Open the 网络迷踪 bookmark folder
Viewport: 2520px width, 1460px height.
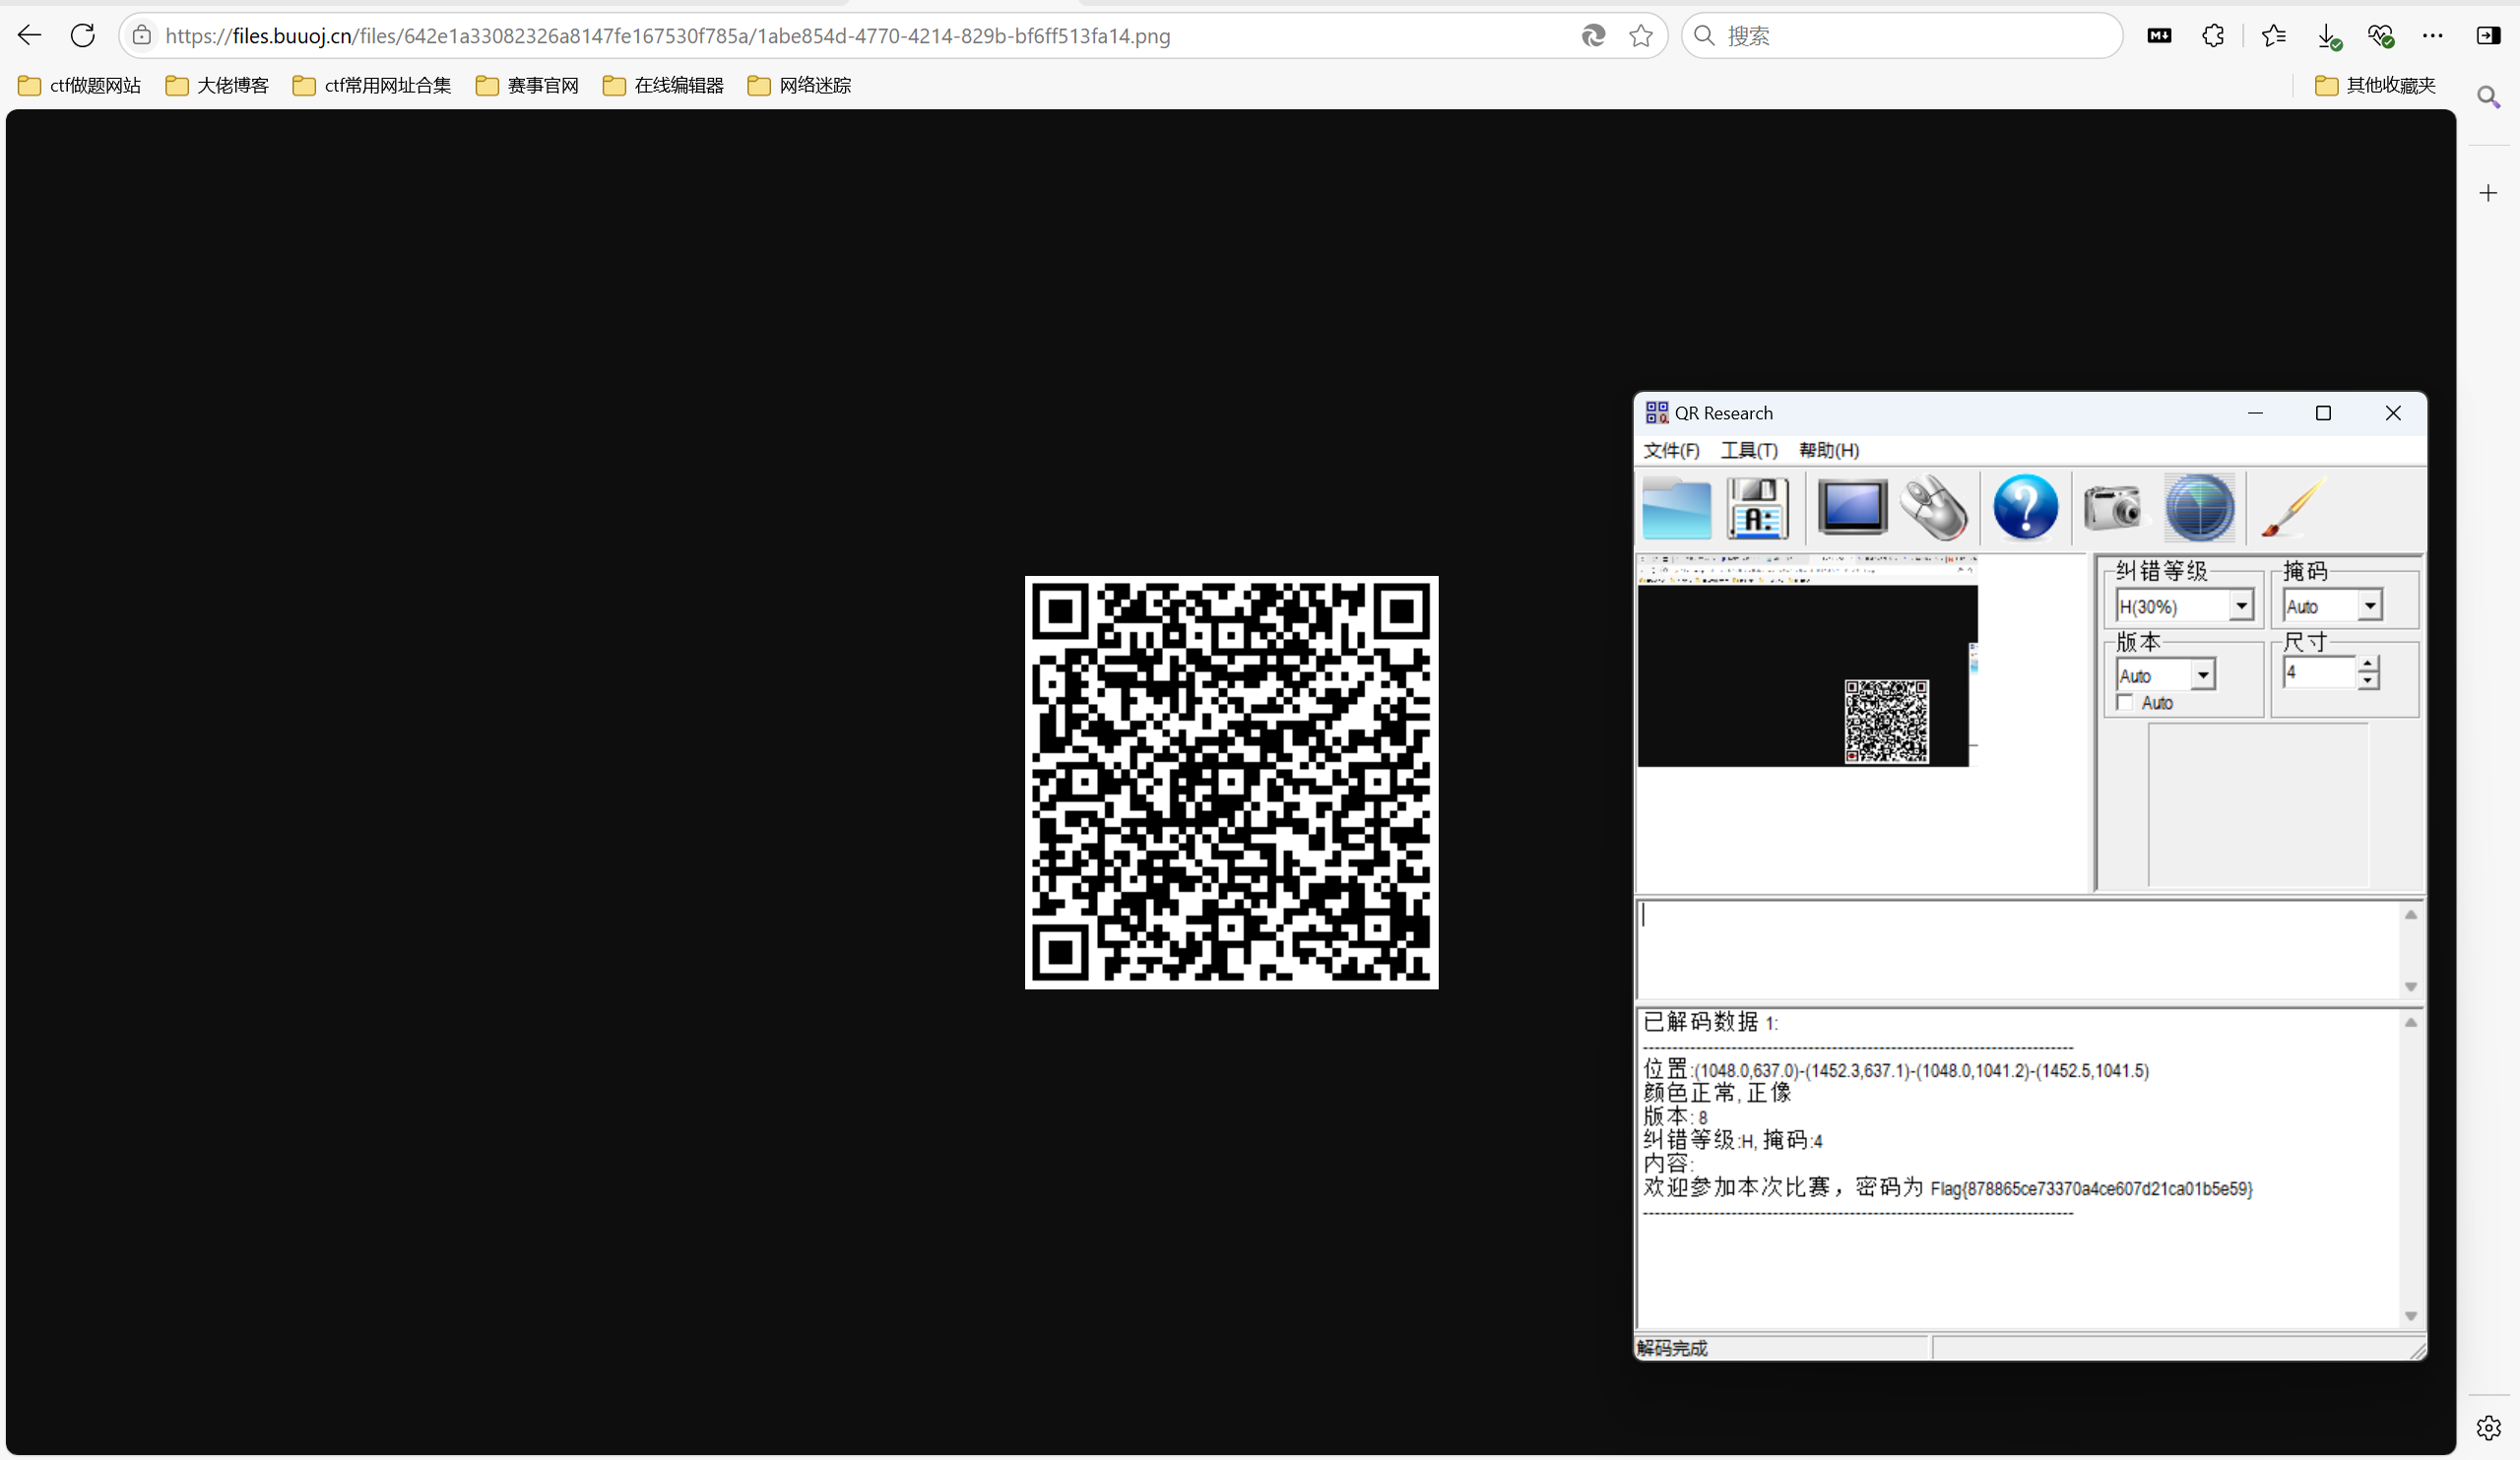pos(799,85)
